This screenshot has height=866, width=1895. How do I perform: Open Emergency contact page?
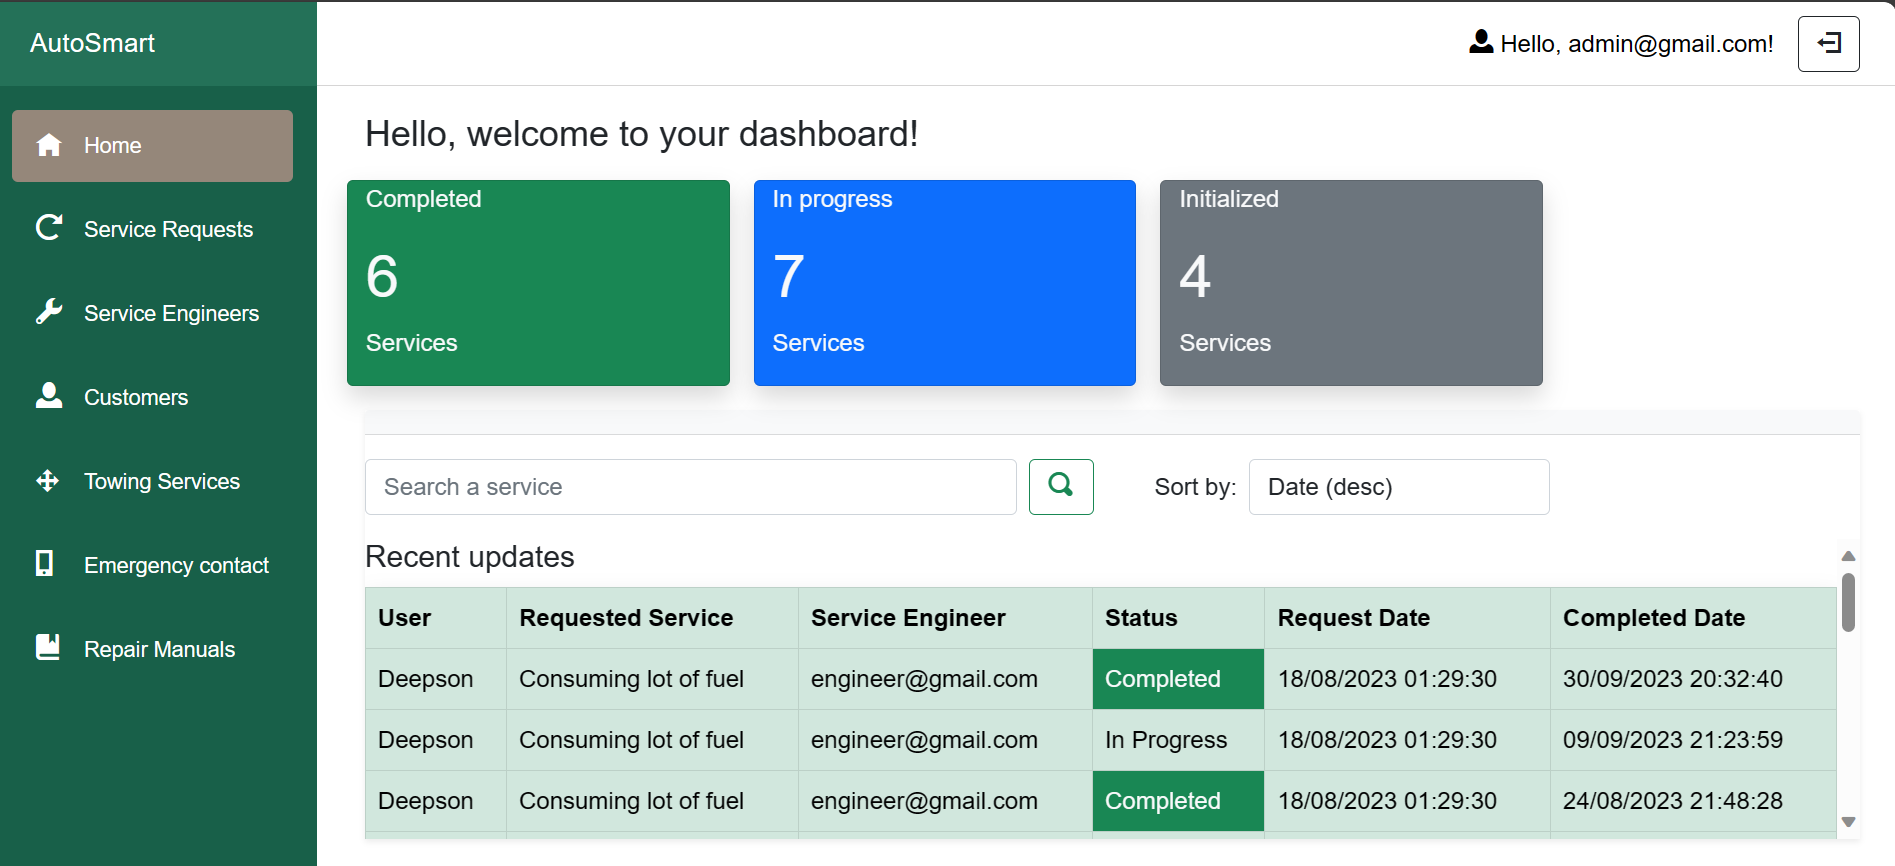click(152, 565)
